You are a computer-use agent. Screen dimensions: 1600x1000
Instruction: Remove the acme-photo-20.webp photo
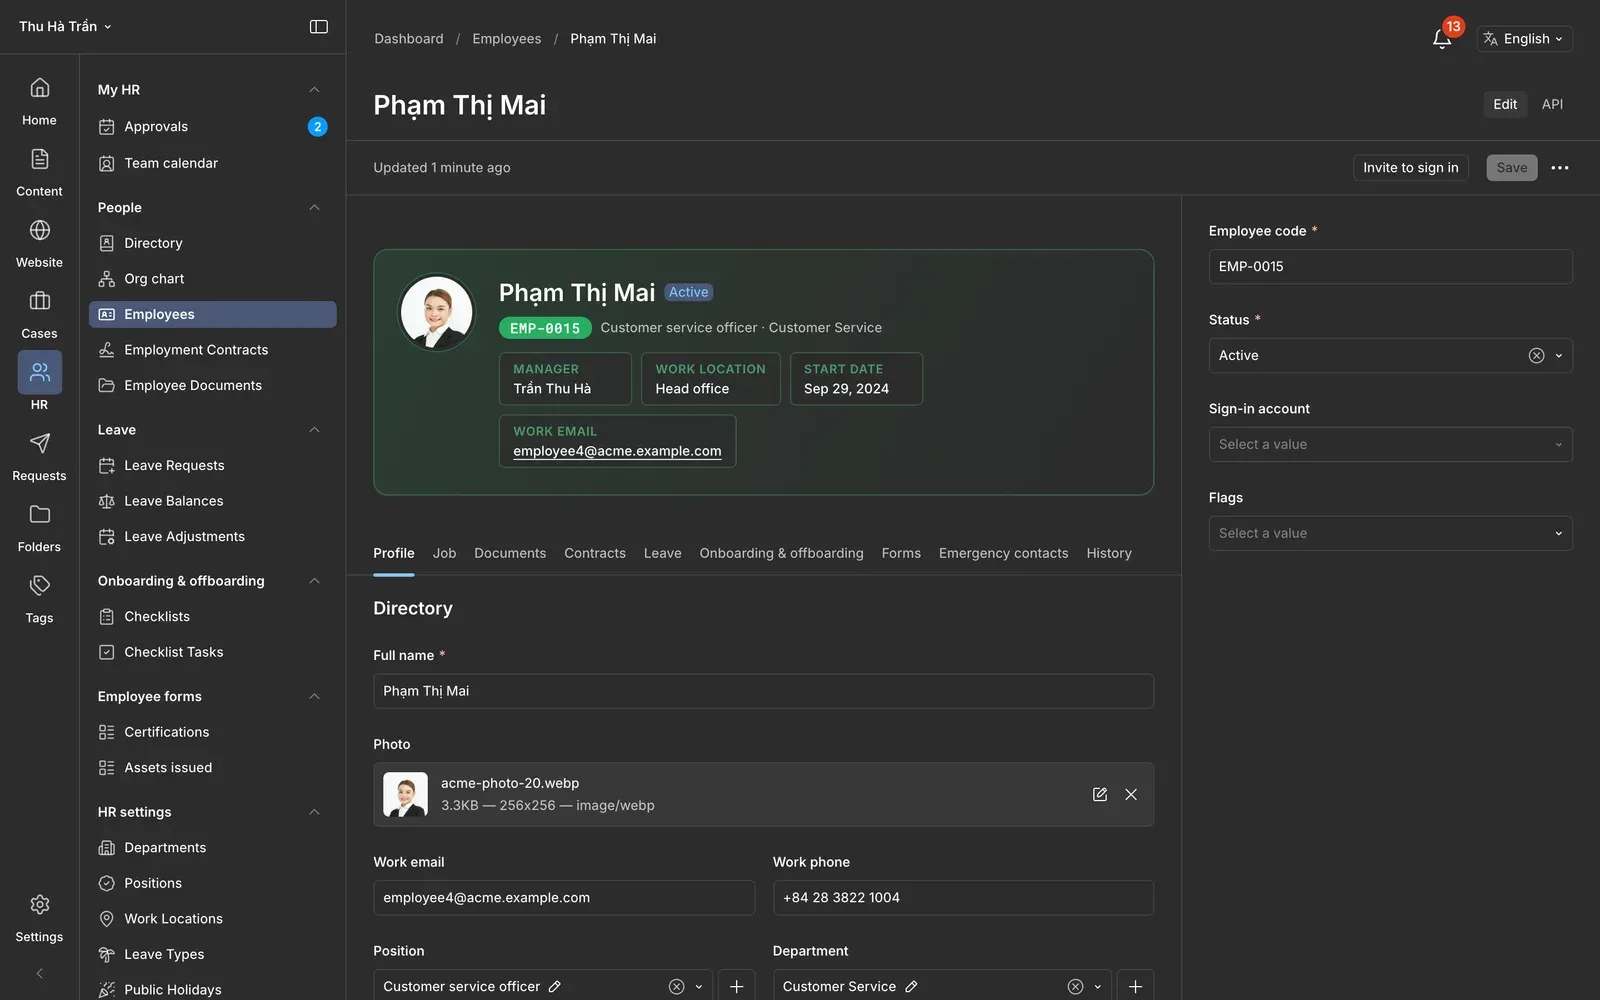pyautogui.click(x=1131, y=795)
